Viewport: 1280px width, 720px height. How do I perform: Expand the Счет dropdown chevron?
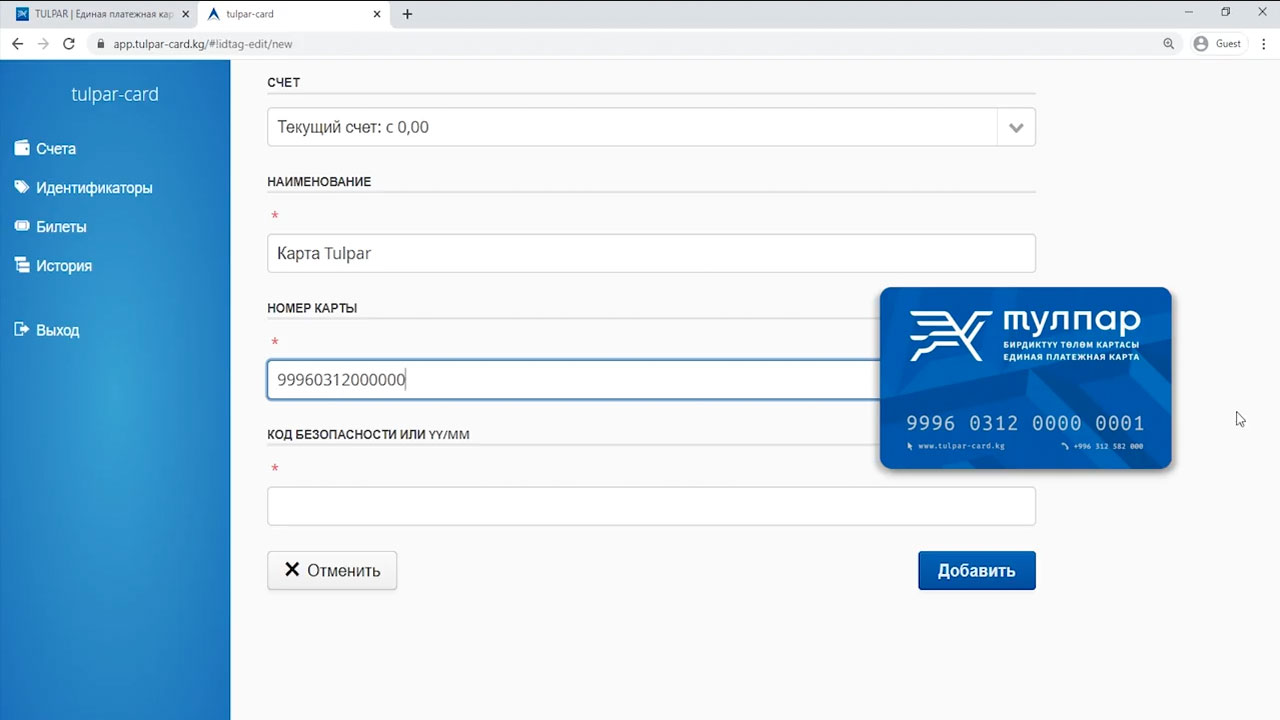pos(1016,127)
